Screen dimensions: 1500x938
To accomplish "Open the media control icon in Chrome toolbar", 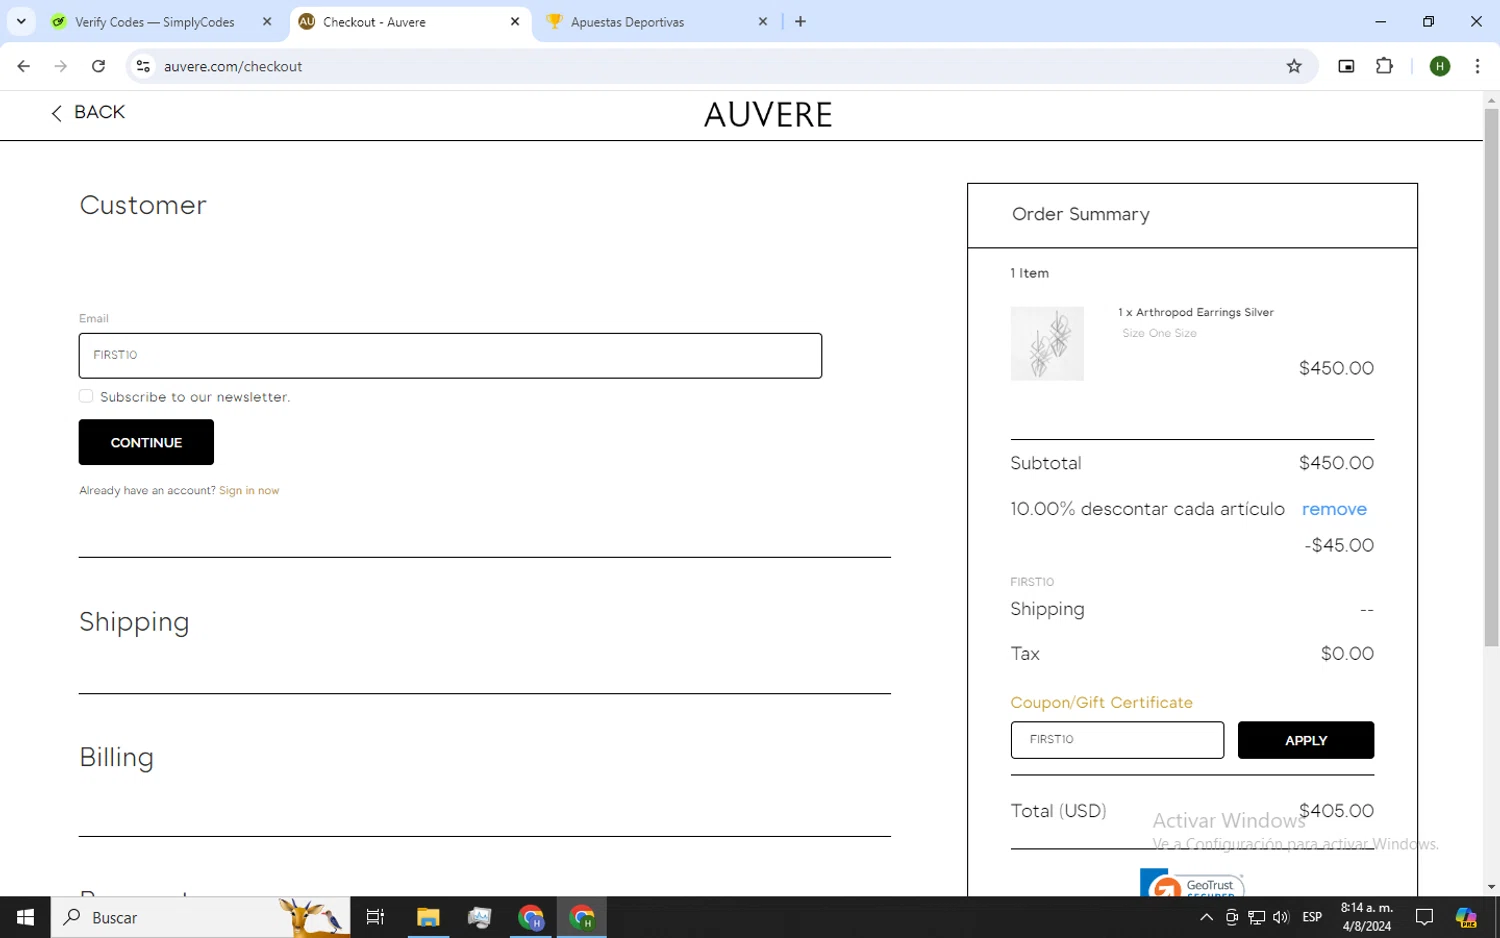I will pos(1346,66).
